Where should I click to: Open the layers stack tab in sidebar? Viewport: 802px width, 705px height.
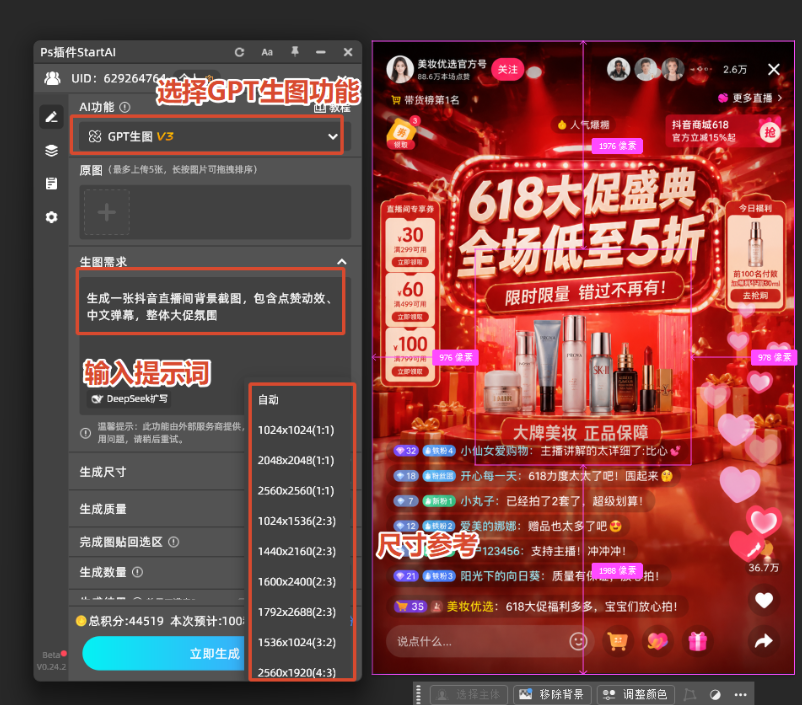51,150
